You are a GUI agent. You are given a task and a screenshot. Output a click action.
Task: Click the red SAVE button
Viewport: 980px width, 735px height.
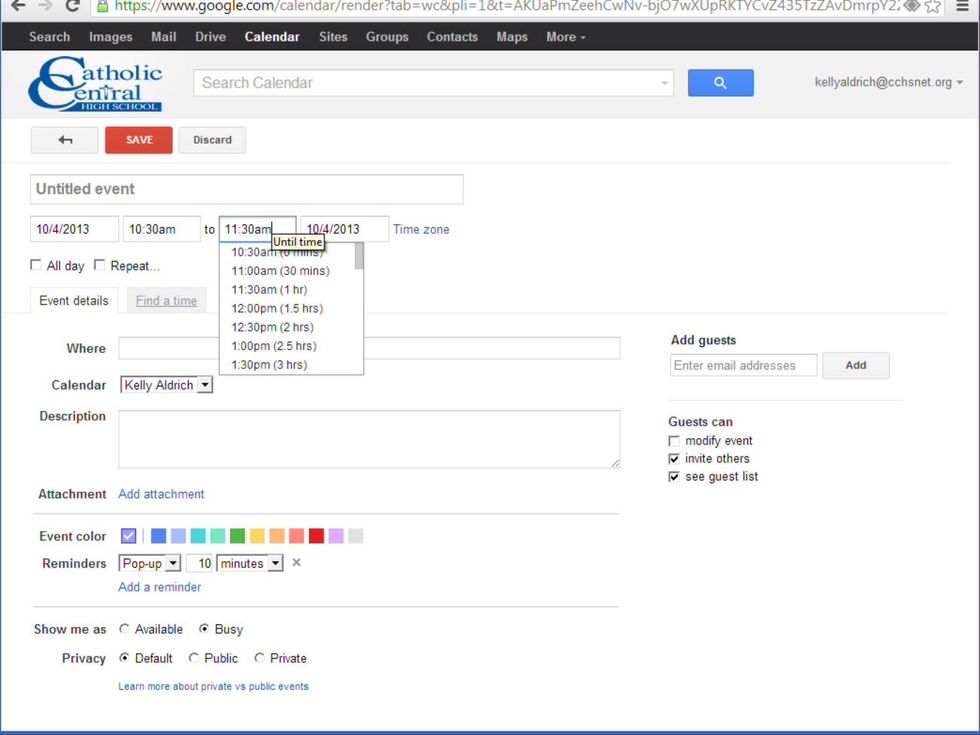(139, 140)
